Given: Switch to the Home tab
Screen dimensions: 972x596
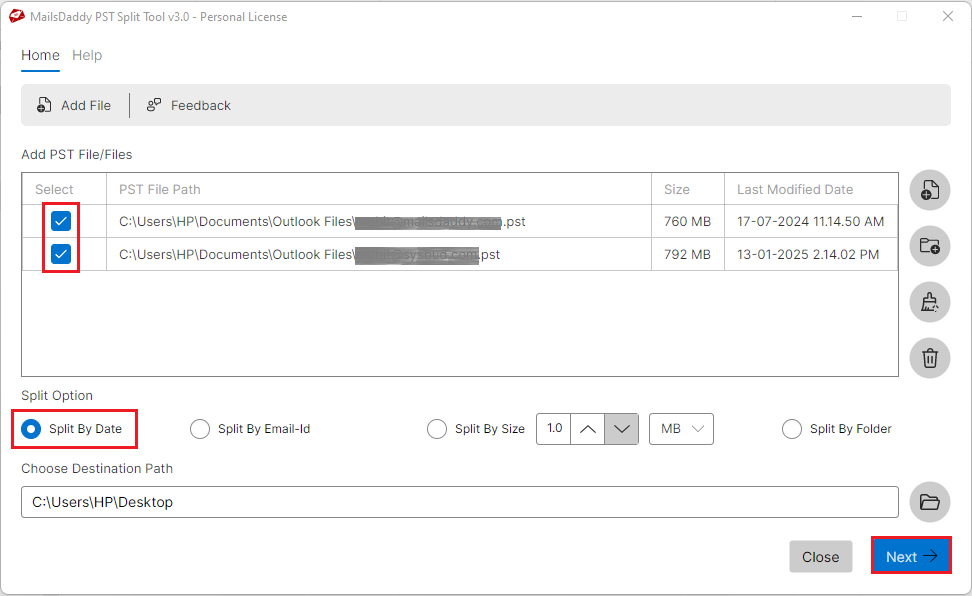Looking at the screenshot, I should [x=40, y=55].
